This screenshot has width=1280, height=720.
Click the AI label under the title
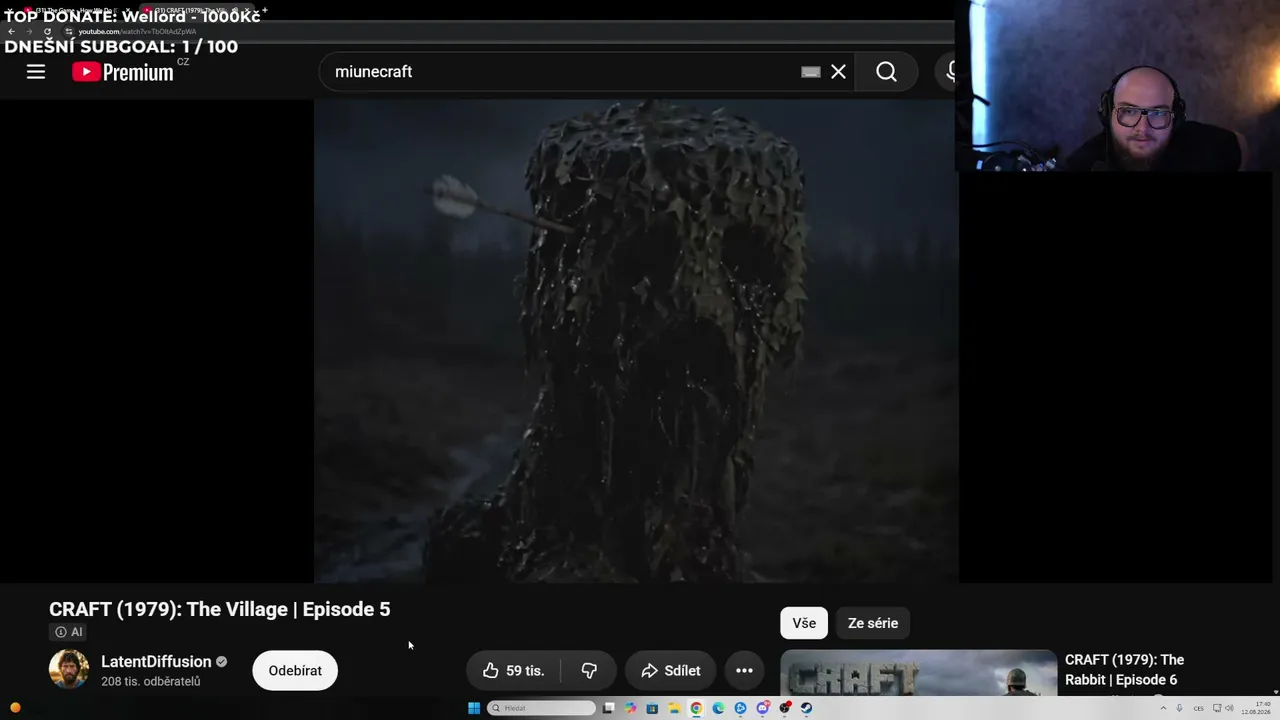(x=69, y=632)
